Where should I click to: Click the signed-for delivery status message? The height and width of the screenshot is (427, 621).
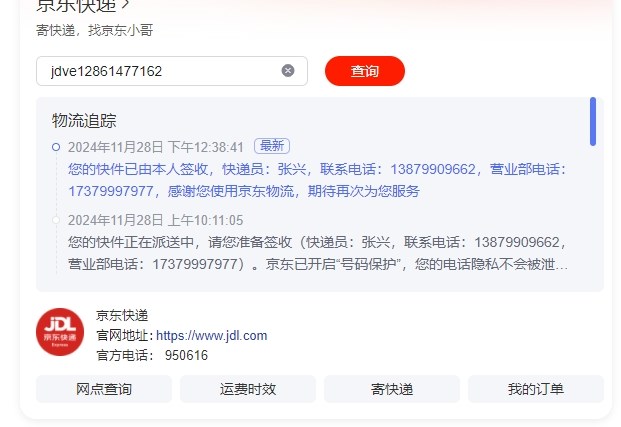pyautogui.click(x=318, y=180)
